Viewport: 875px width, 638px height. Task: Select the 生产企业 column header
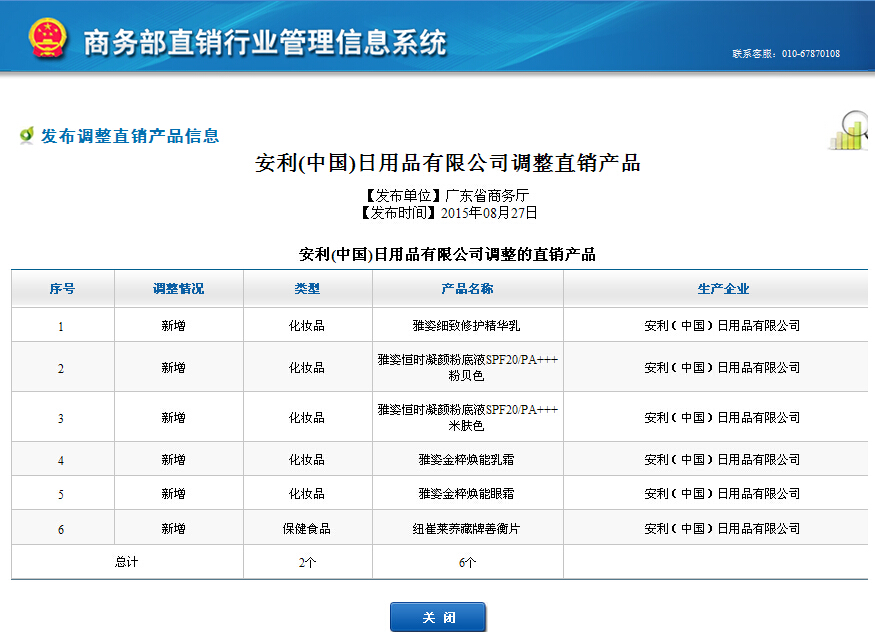(722, 289)
